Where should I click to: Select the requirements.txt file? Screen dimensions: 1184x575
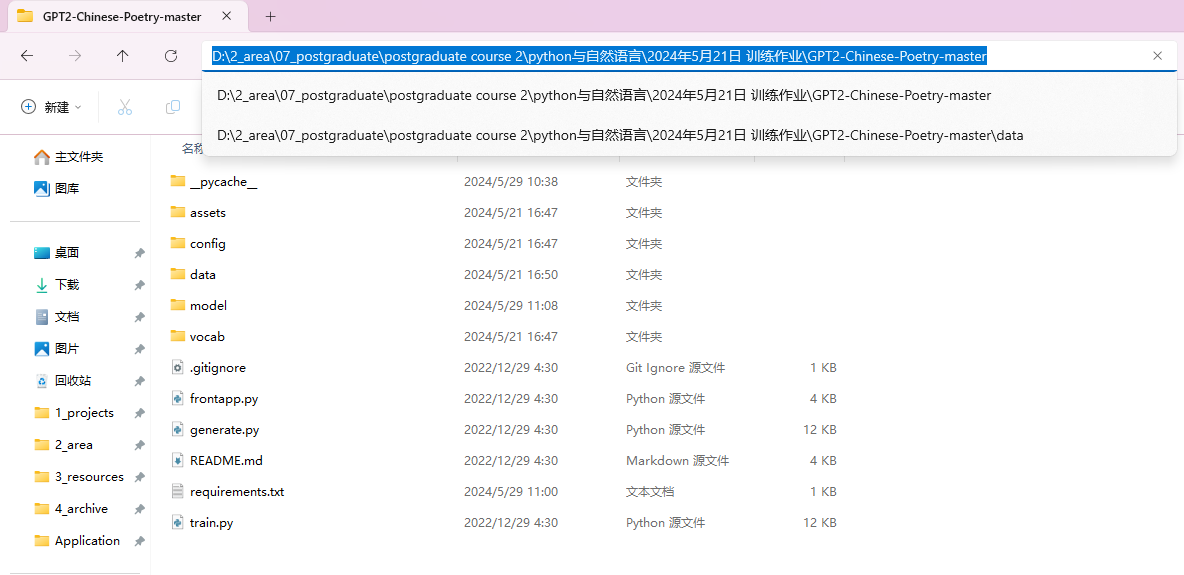click(236, 492)
